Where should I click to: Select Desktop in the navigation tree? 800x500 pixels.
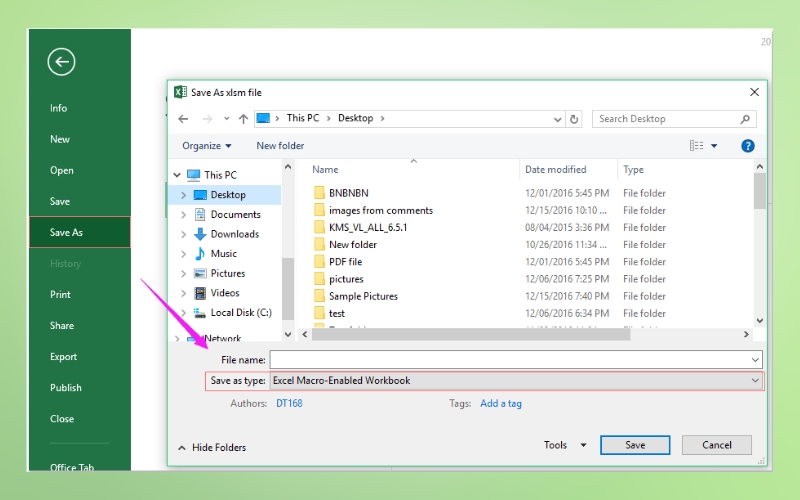(x=228, y=195)
